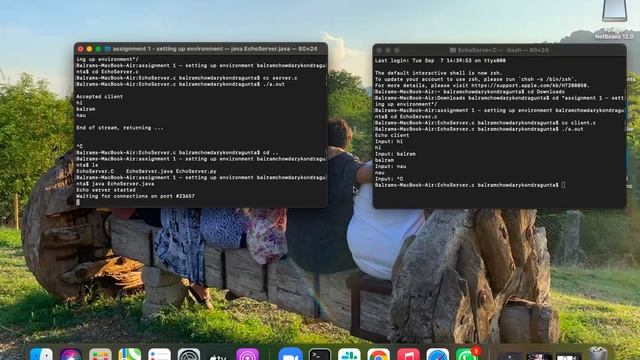Image resolution: width=640 pixels, height=360 pixels.
Task: Maximize the java EchoServer terminal window
Action: [98, 49]
